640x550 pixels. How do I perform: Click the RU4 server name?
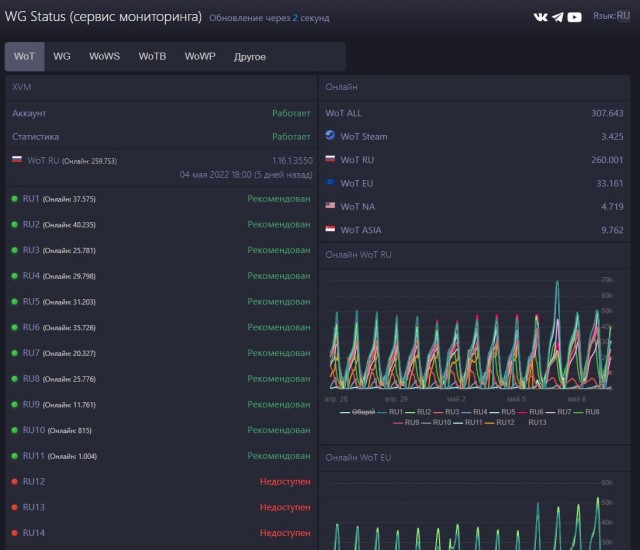tap(31, 276)
